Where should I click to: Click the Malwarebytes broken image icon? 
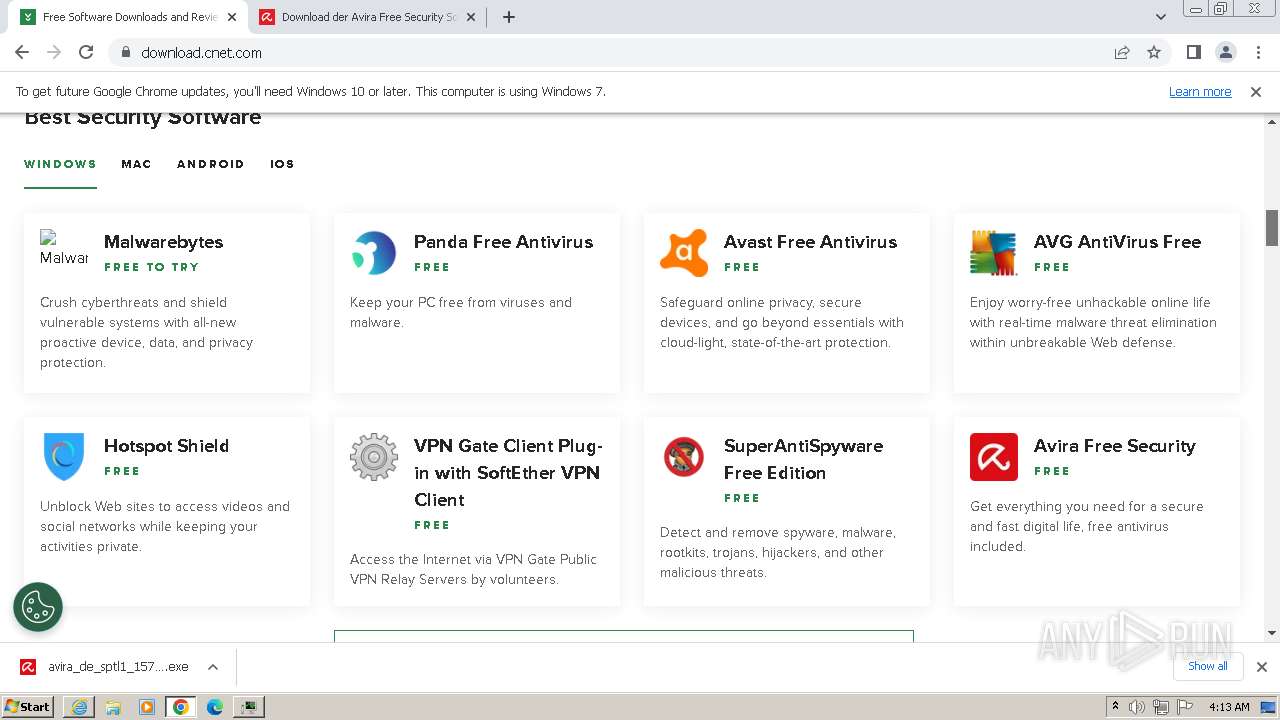[x=64, y=248]
